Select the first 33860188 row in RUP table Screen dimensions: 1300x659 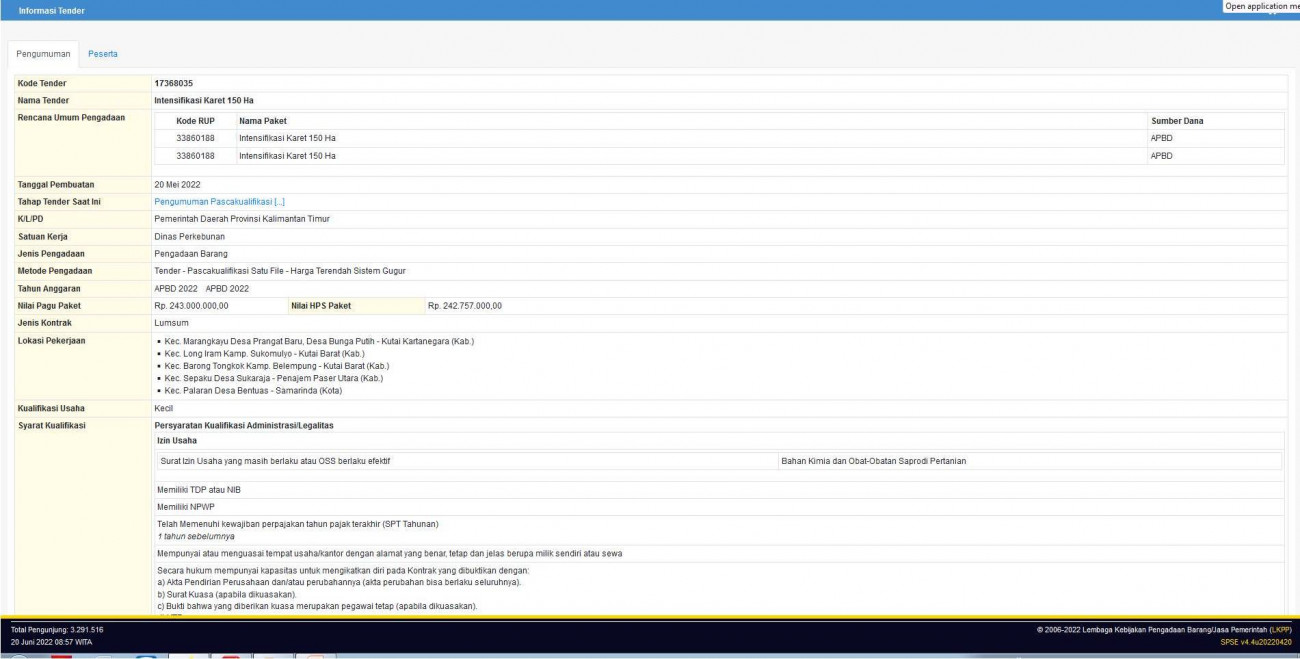click(x=195, y=138)
